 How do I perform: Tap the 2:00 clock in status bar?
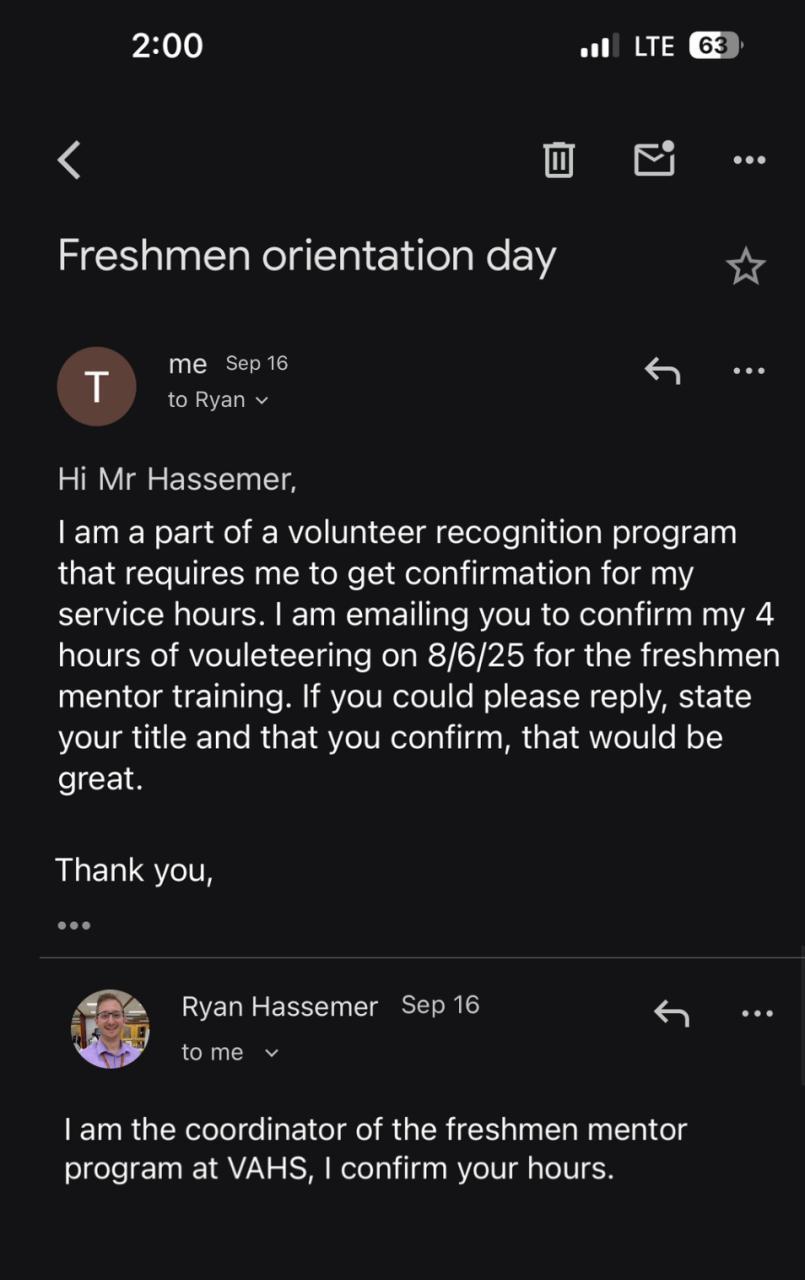click(167, 46)
